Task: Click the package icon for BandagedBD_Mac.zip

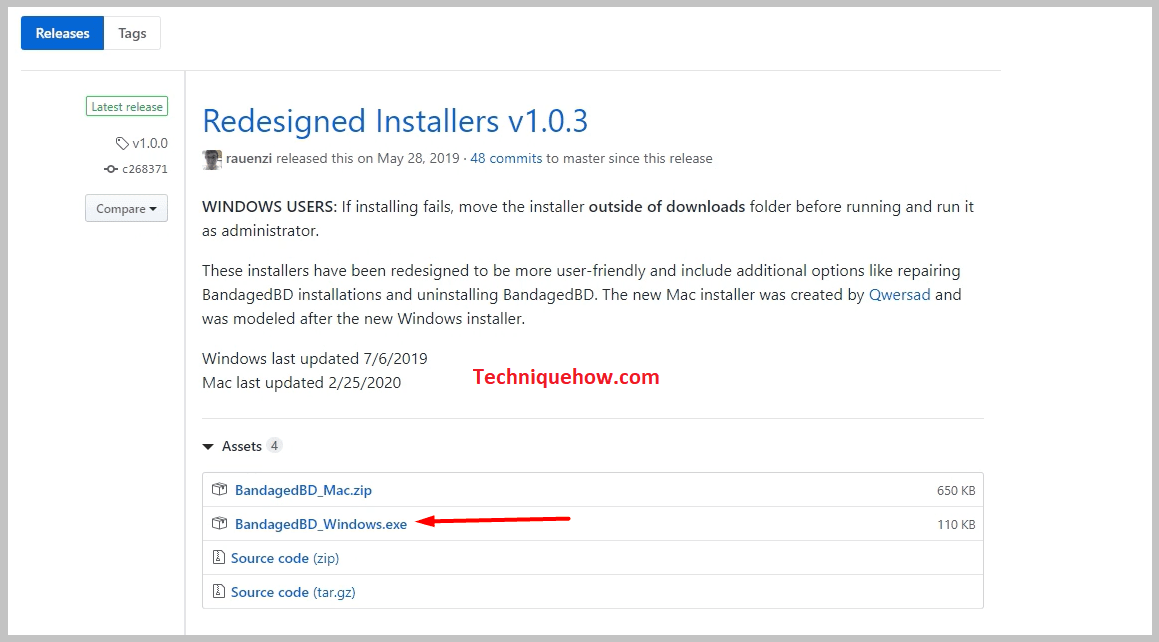Action: (x=220, y=489)
